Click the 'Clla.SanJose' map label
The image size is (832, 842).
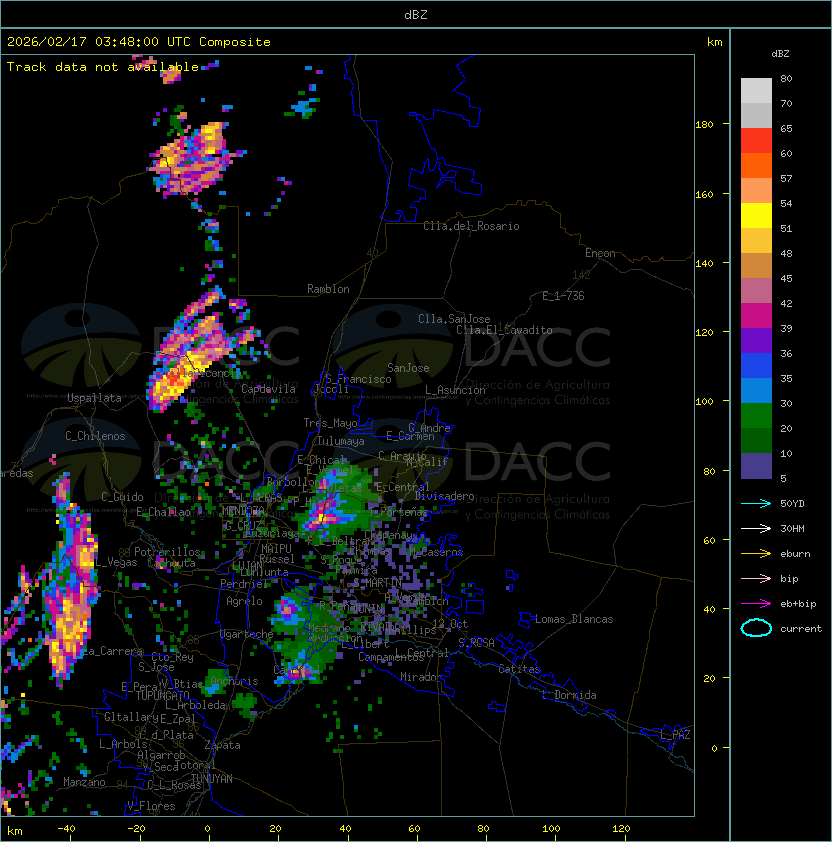point(454,319)
